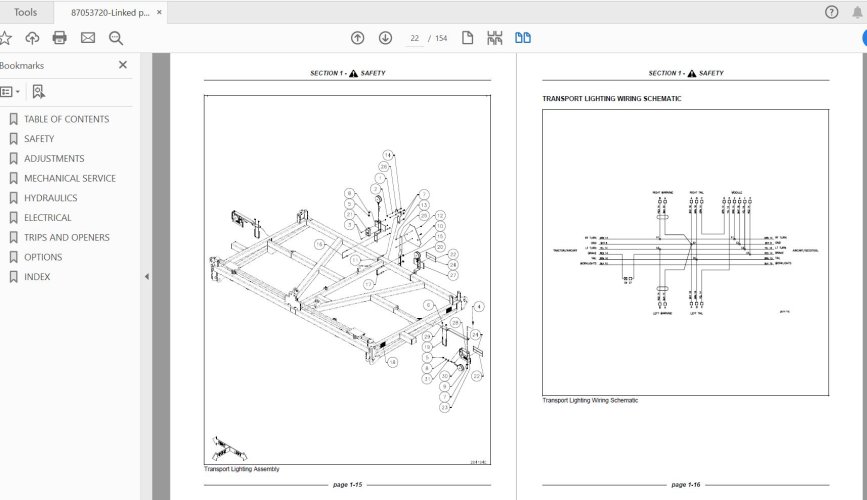Screen dimensions: 867x500
Task: Select HYDRAULICS bookmark
Action: [50, 198]
